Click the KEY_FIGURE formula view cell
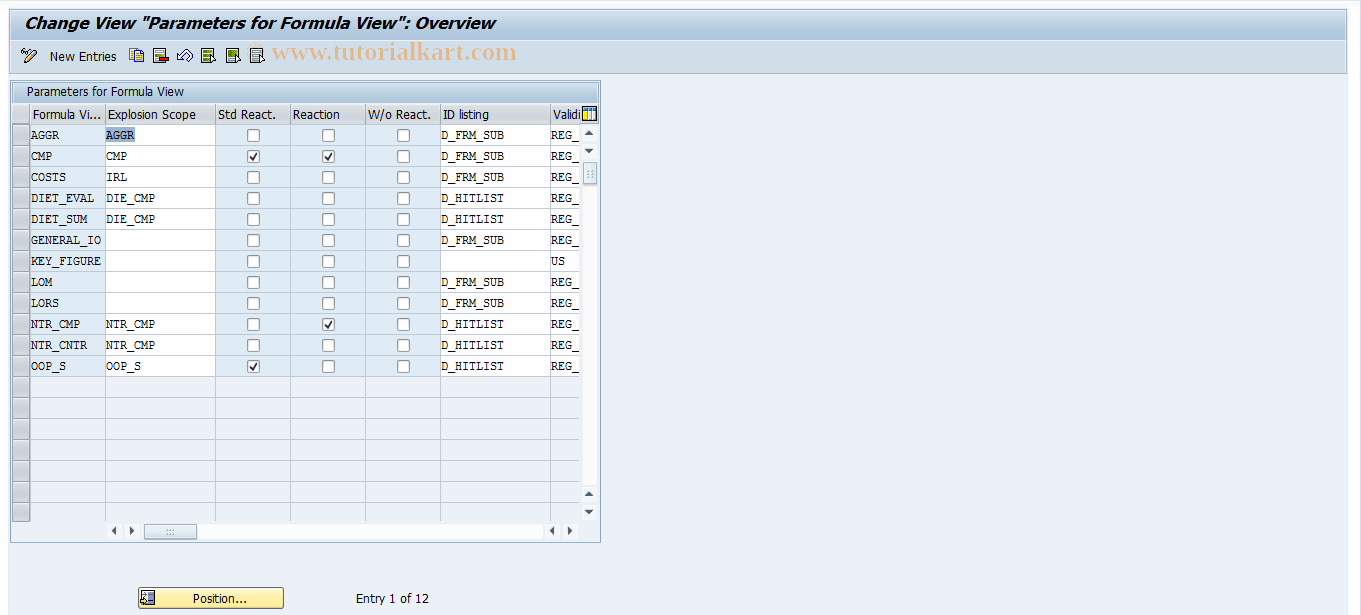 coord(67,261)
